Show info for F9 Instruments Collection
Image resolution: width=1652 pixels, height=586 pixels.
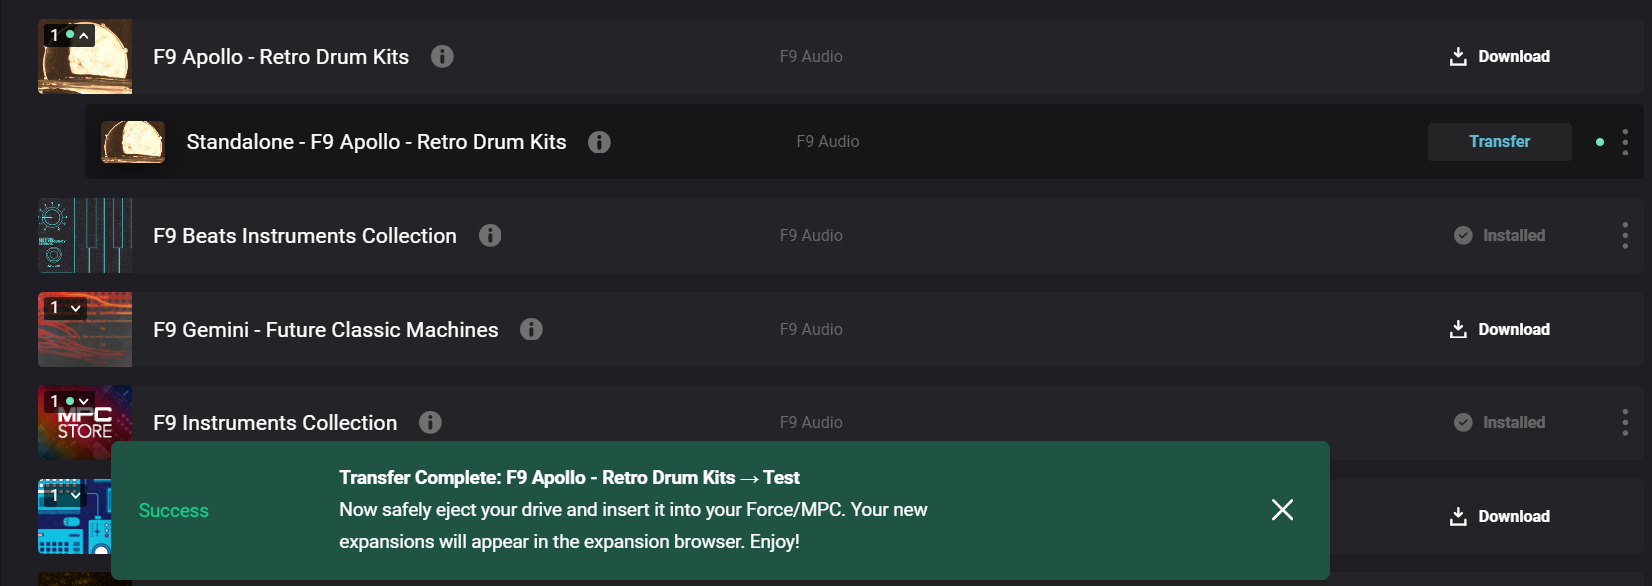point(430,423)
